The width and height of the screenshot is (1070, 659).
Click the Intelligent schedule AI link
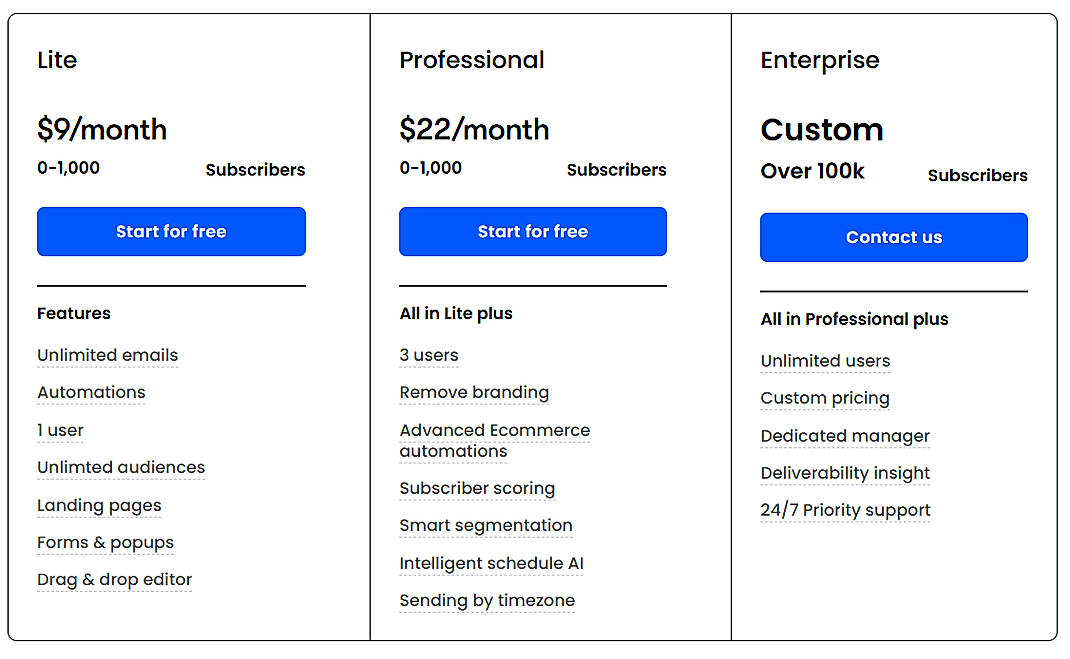pos(492,563)
